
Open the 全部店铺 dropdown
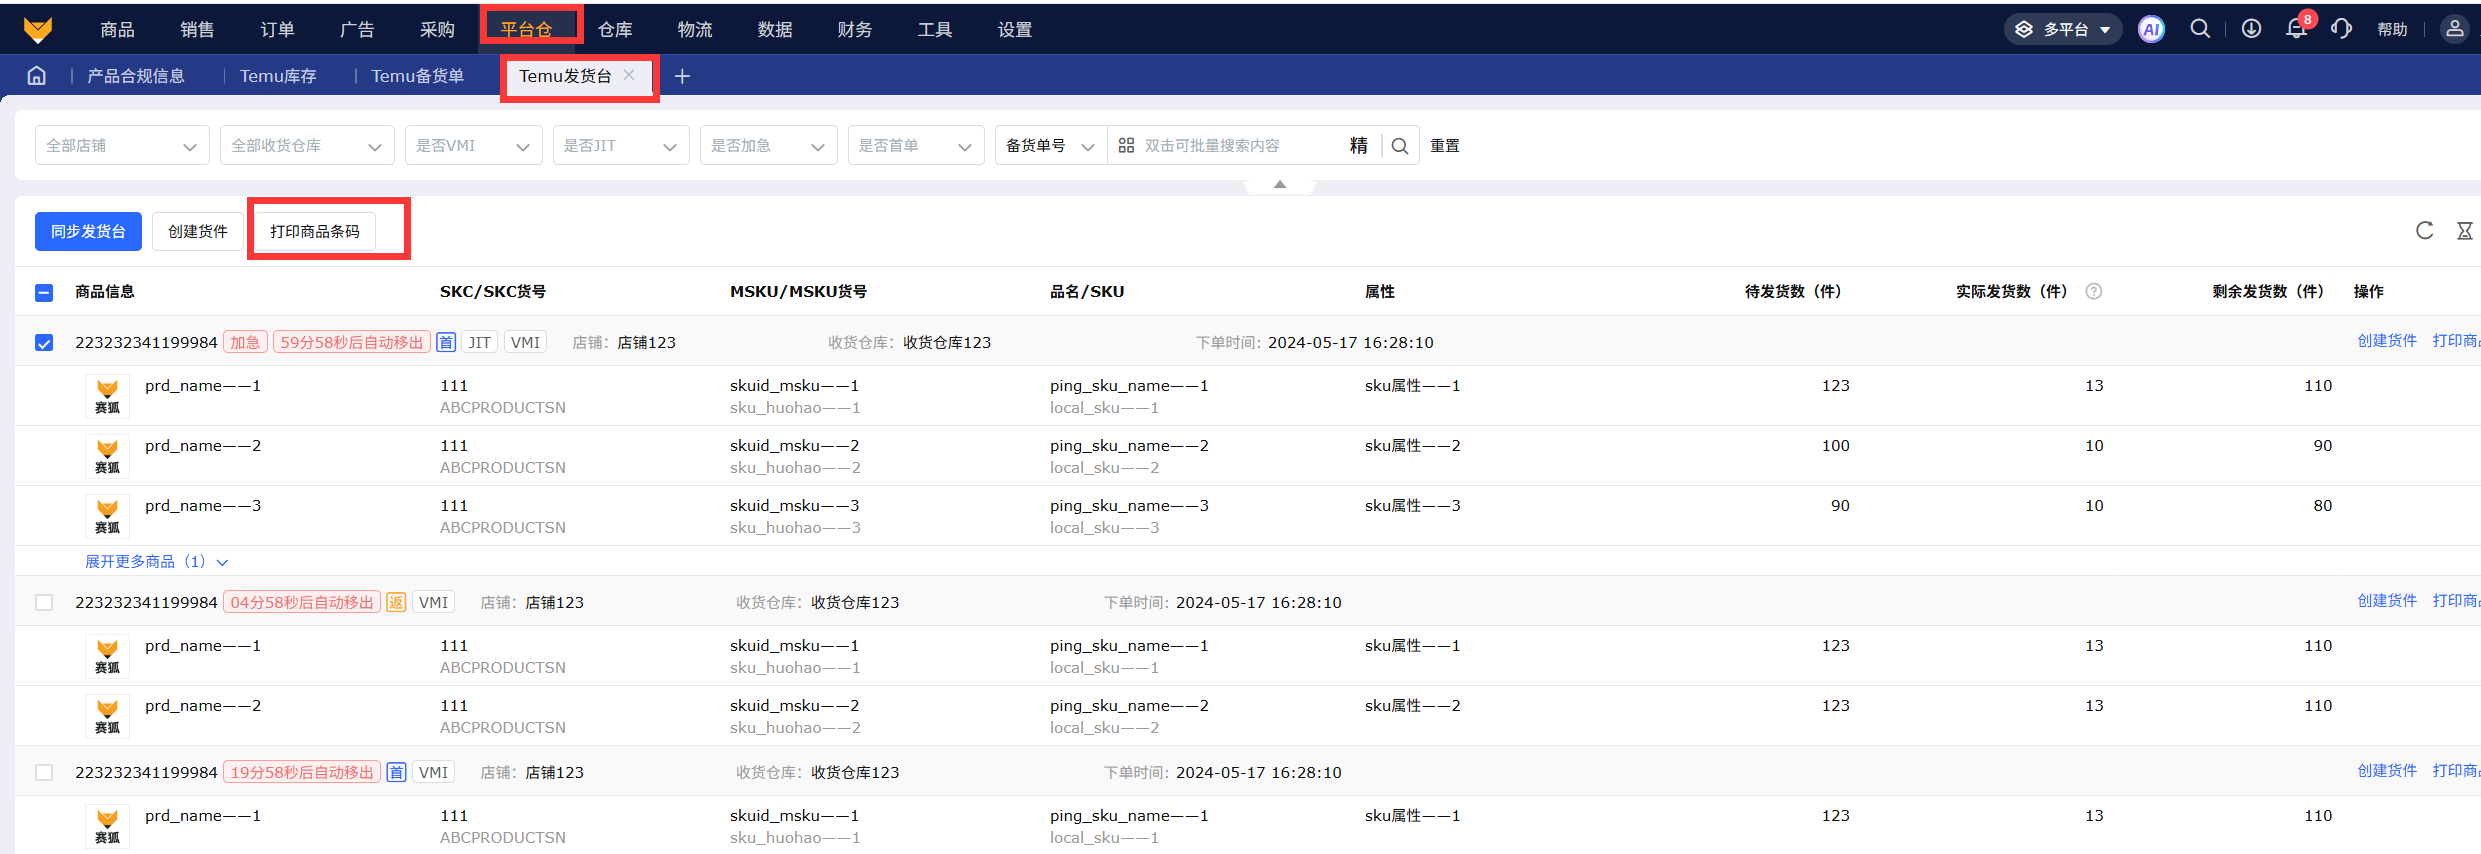[121, 146]
